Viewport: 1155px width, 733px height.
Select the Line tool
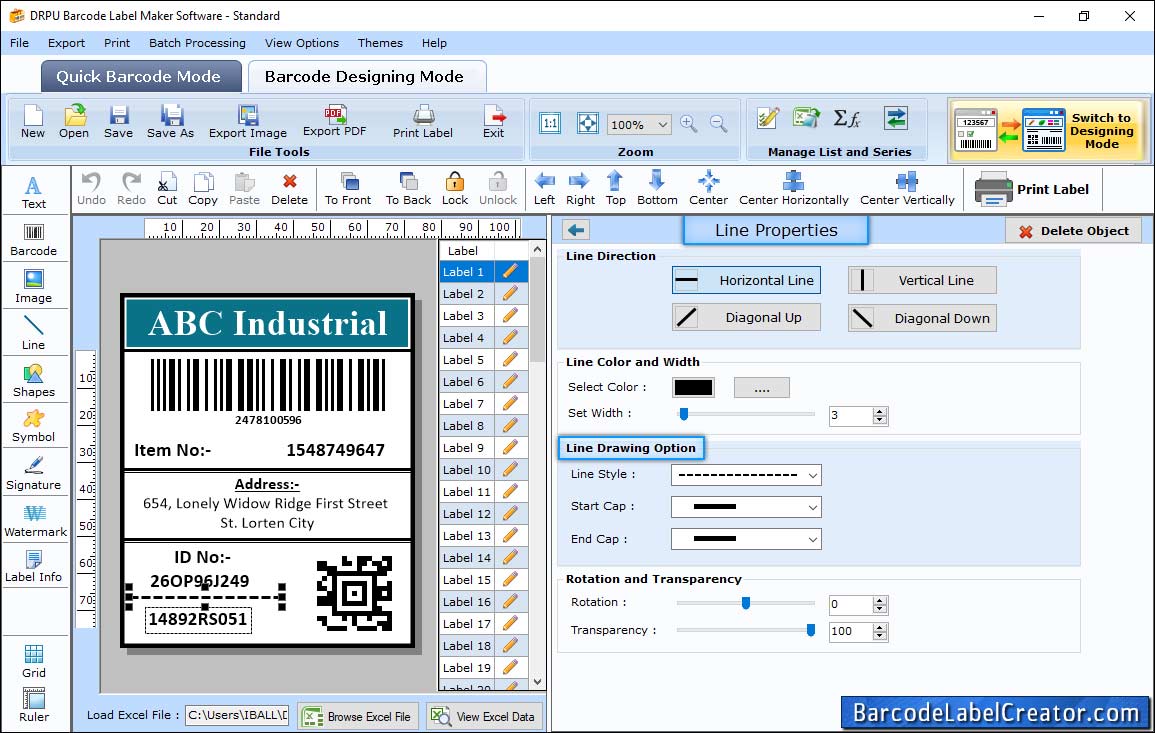[33, 334]
